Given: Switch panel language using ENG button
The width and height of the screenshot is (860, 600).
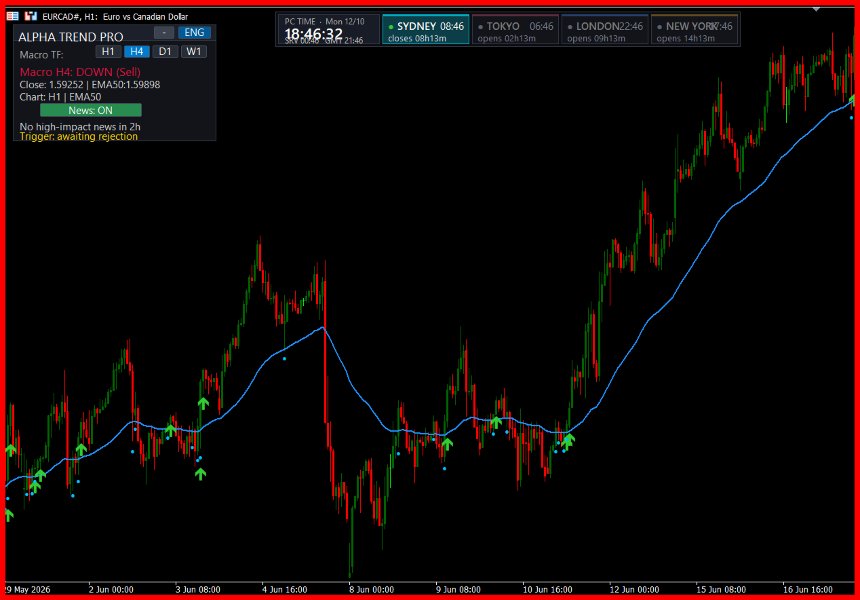Looking at the screenshot, I should pyautogui.click(x=194, y=32).
